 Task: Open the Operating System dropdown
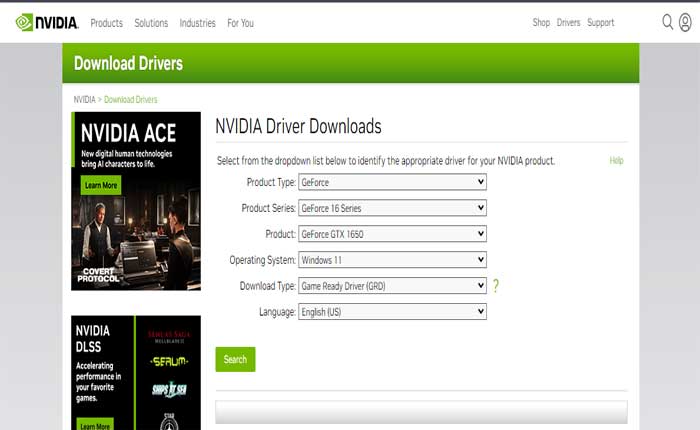(392, 260)
